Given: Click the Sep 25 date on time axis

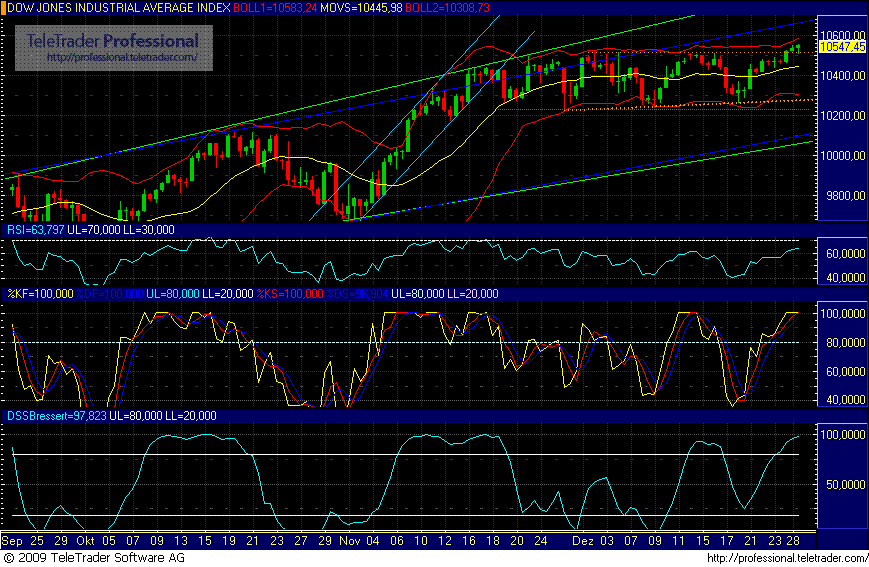Looking at the screenshot, I should point(24,538).
